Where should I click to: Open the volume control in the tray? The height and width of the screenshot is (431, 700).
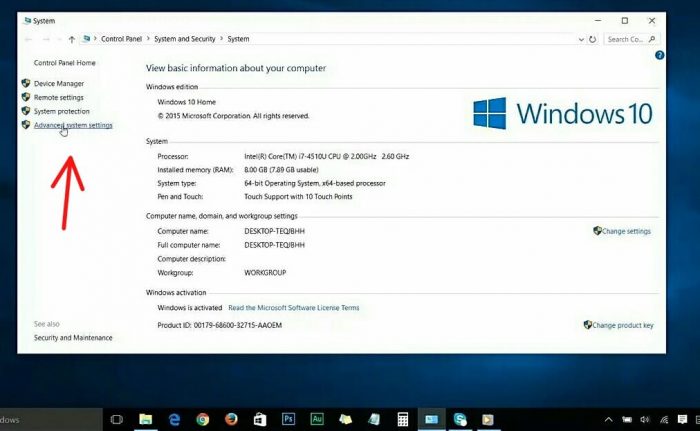[645, 419]
